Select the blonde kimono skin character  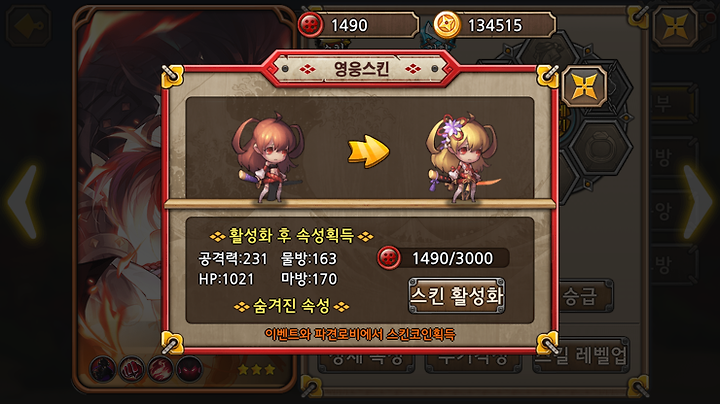point(461,158)
